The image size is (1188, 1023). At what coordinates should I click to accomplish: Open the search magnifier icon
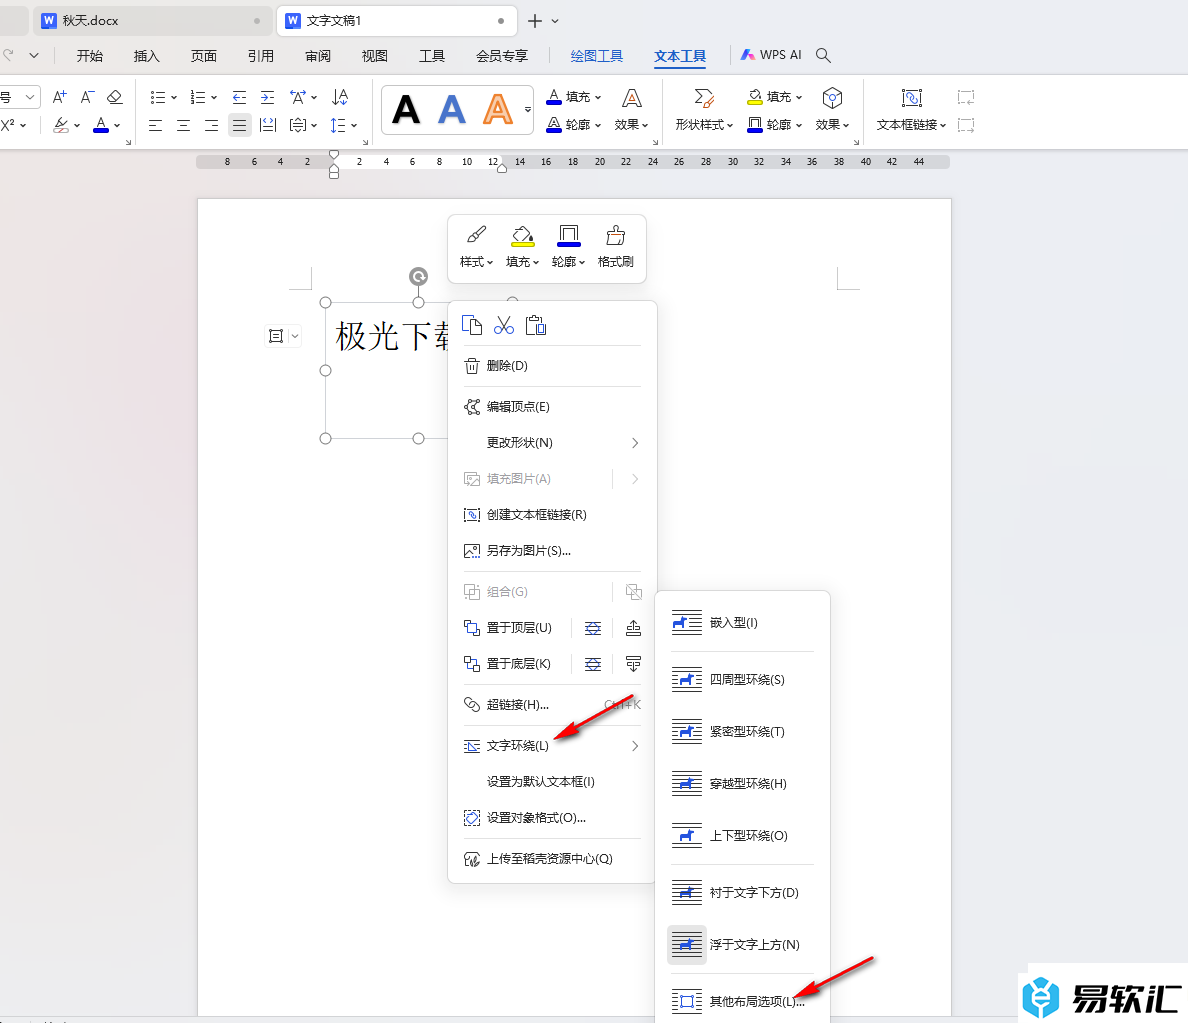tap(823, 55)
